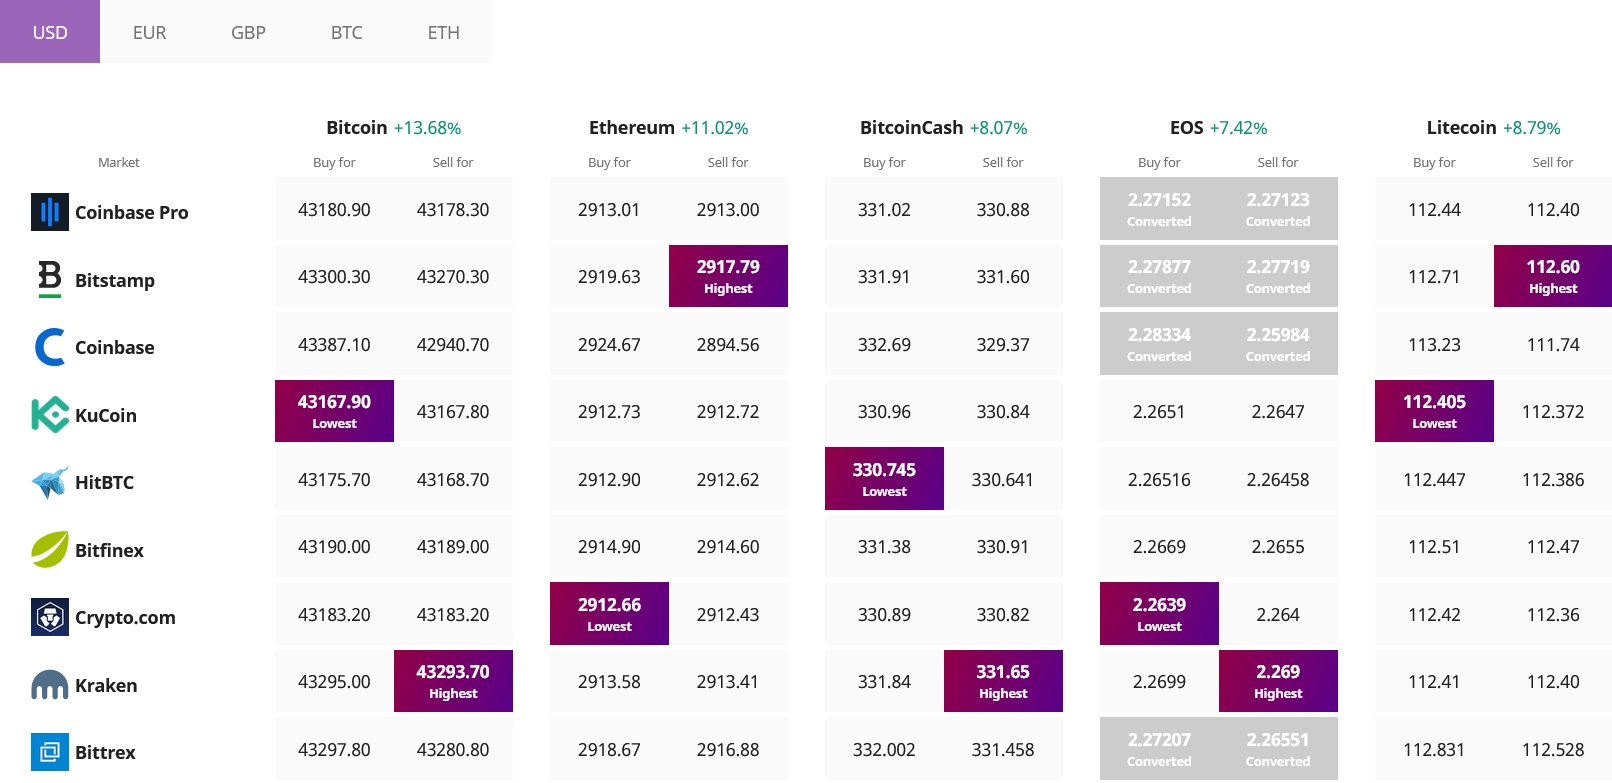This screenshot has height=783, width=1612.
Task: Click Bittrex converted EOS sell price 2.26551
Action: pyautogui.click(x=1278, y=749)
